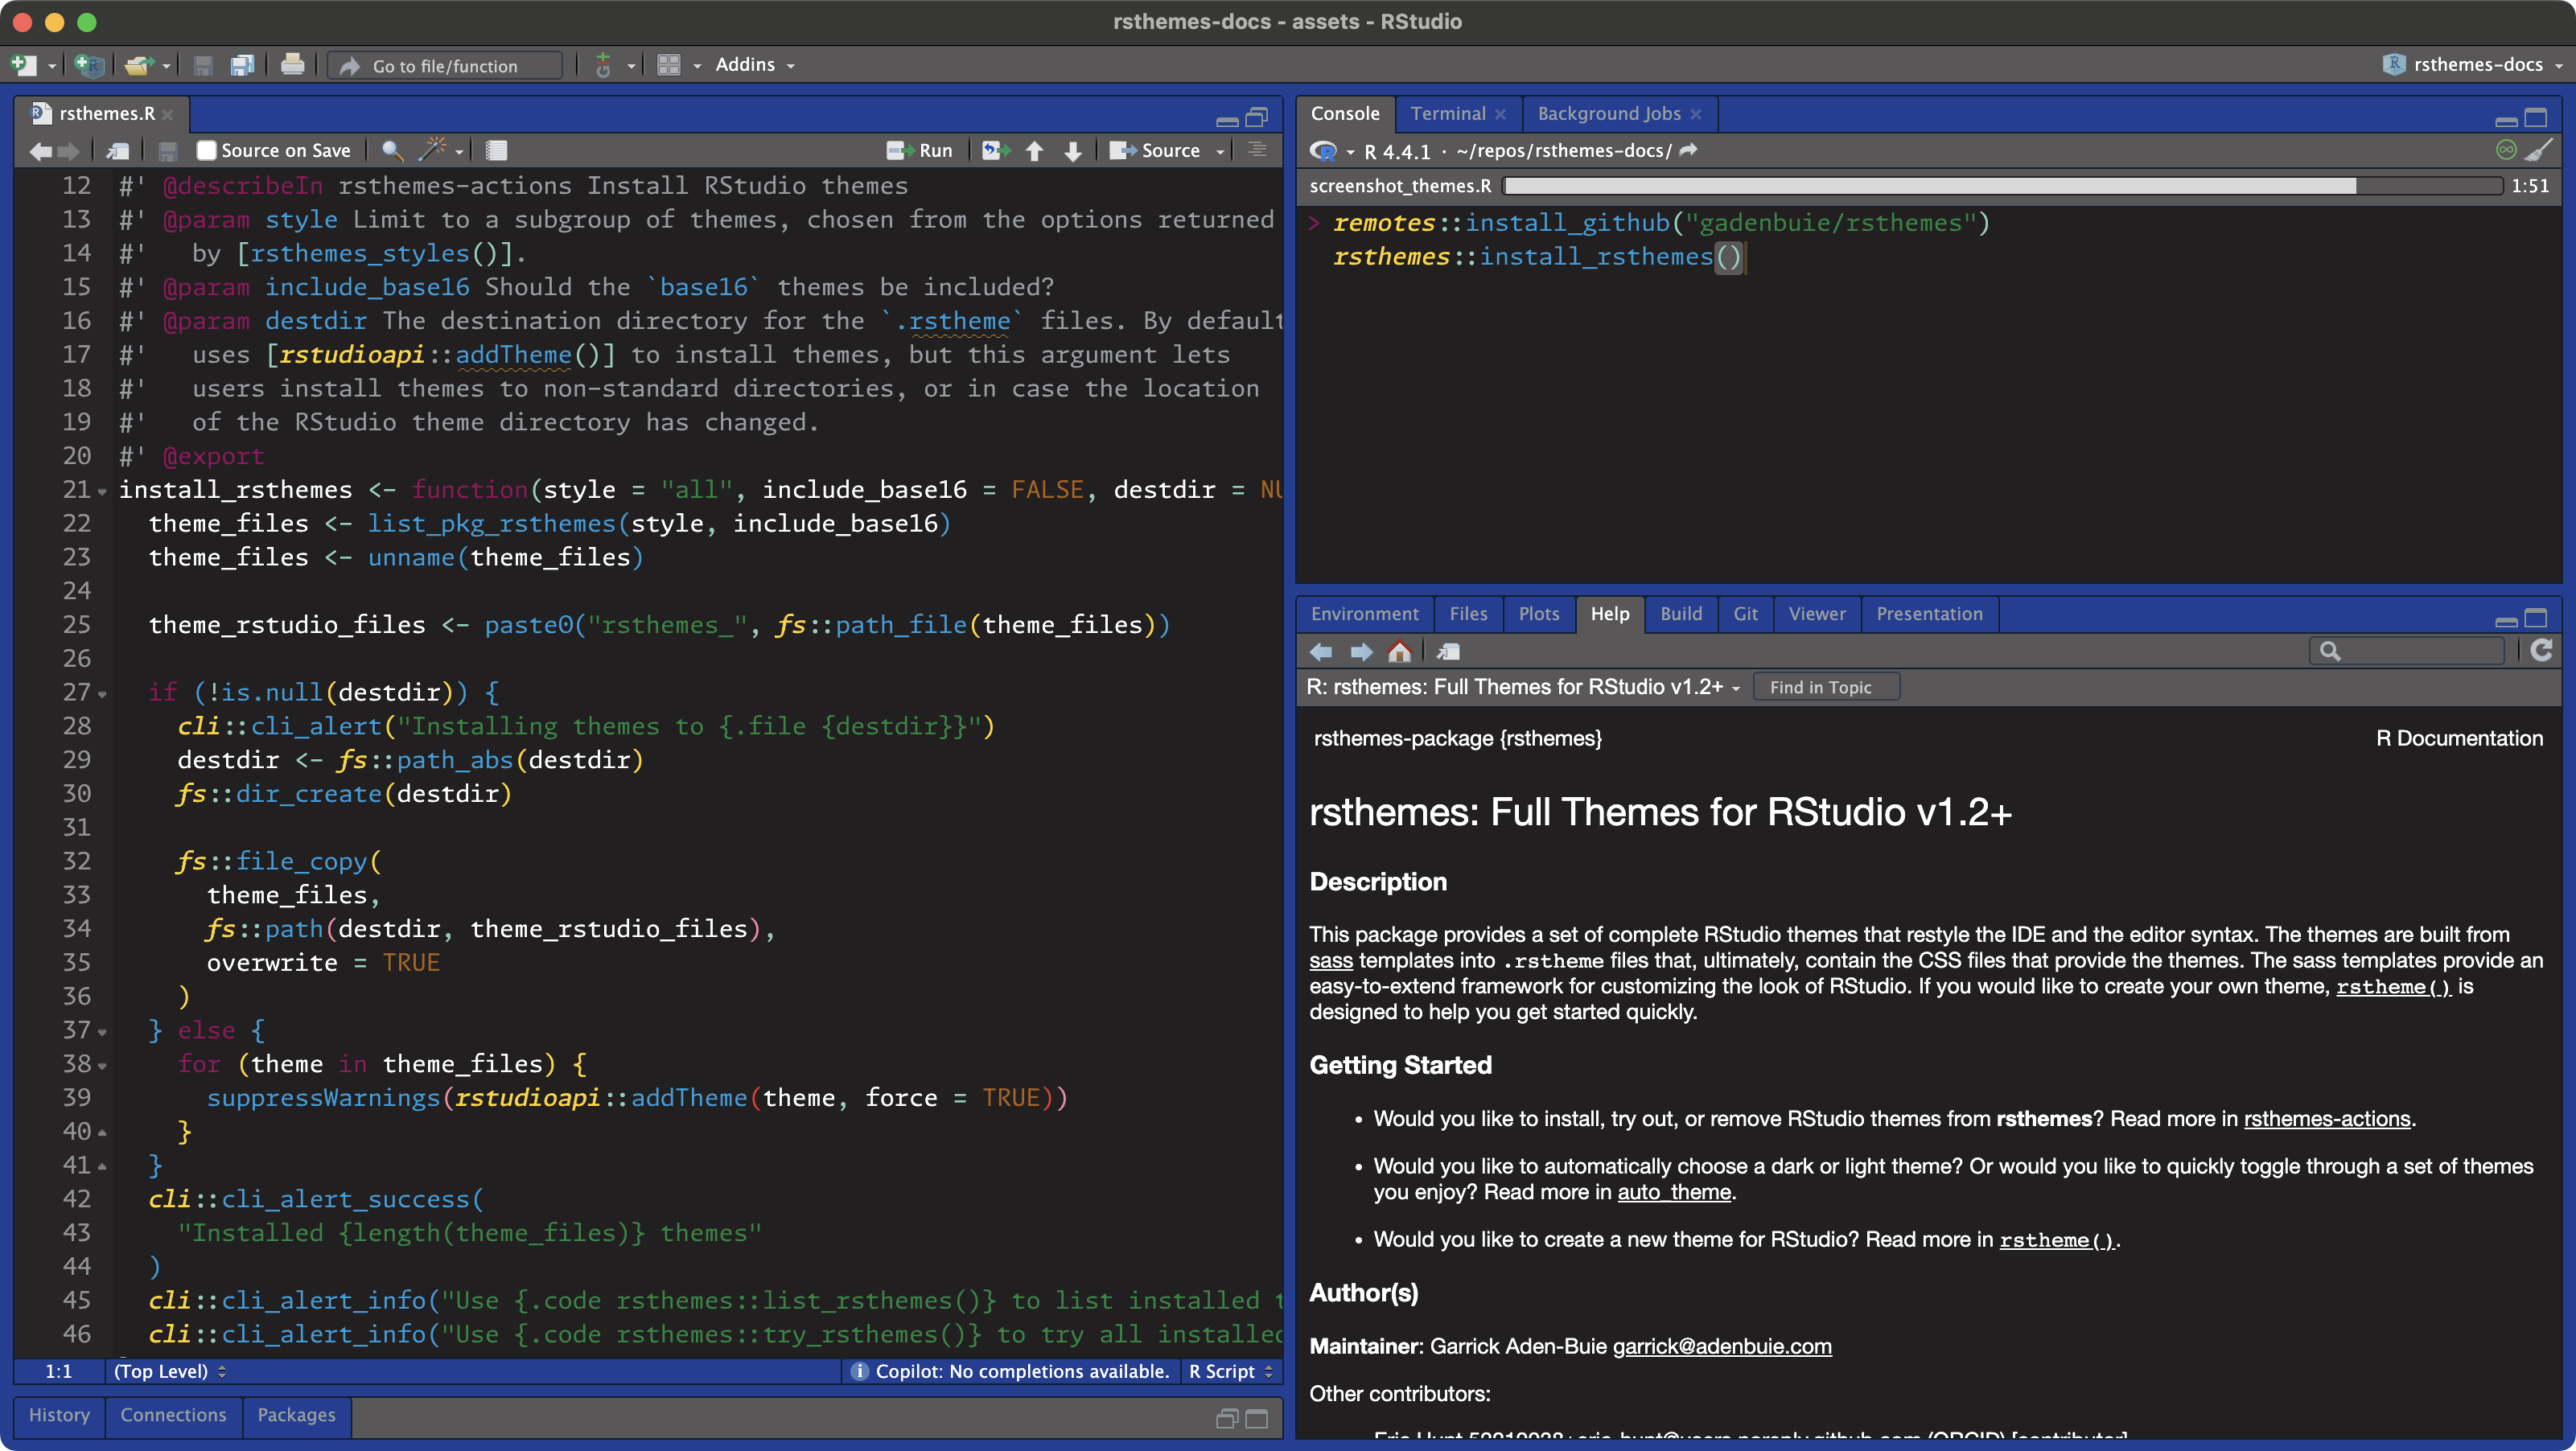
Task: Click the Find in Topic field
Action: 1825,687
